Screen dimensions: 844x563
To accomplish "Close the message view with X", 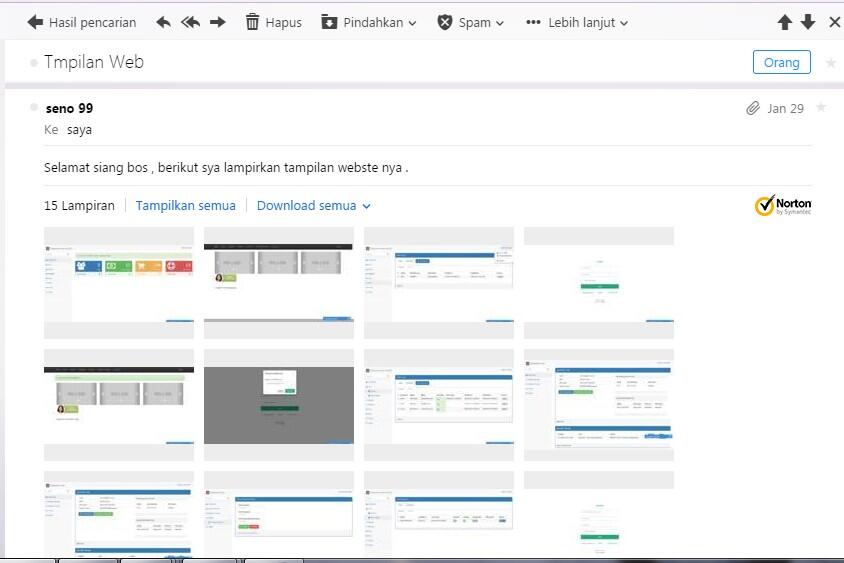I will point(834,23).
